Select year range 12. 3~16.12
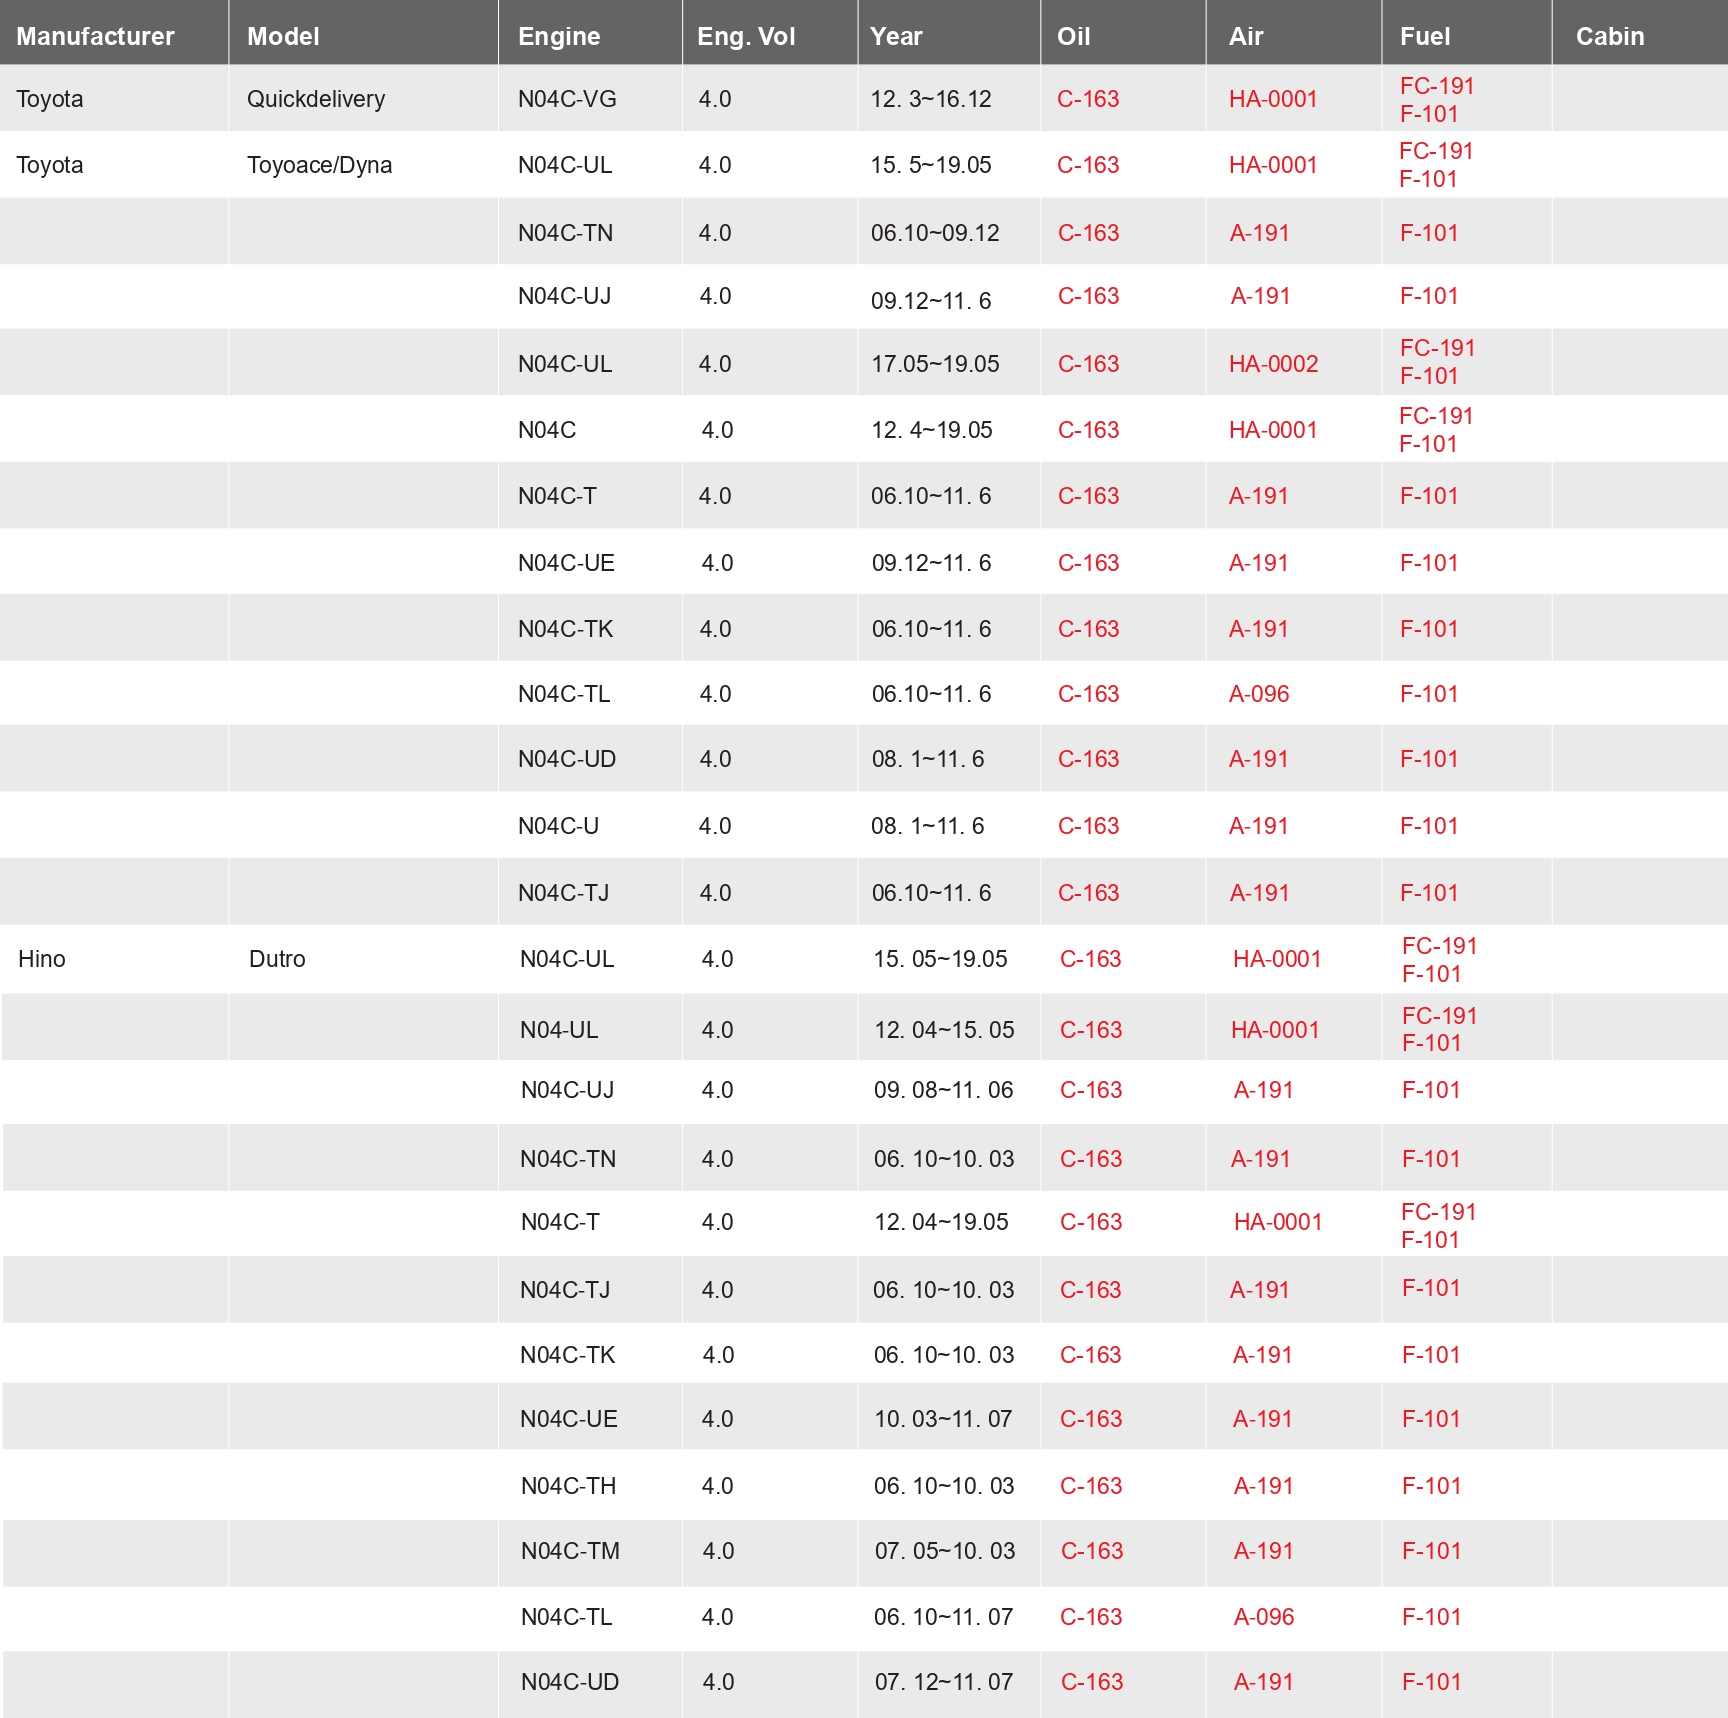Viewport: 1728px width, 1718px height. point(931,99)
